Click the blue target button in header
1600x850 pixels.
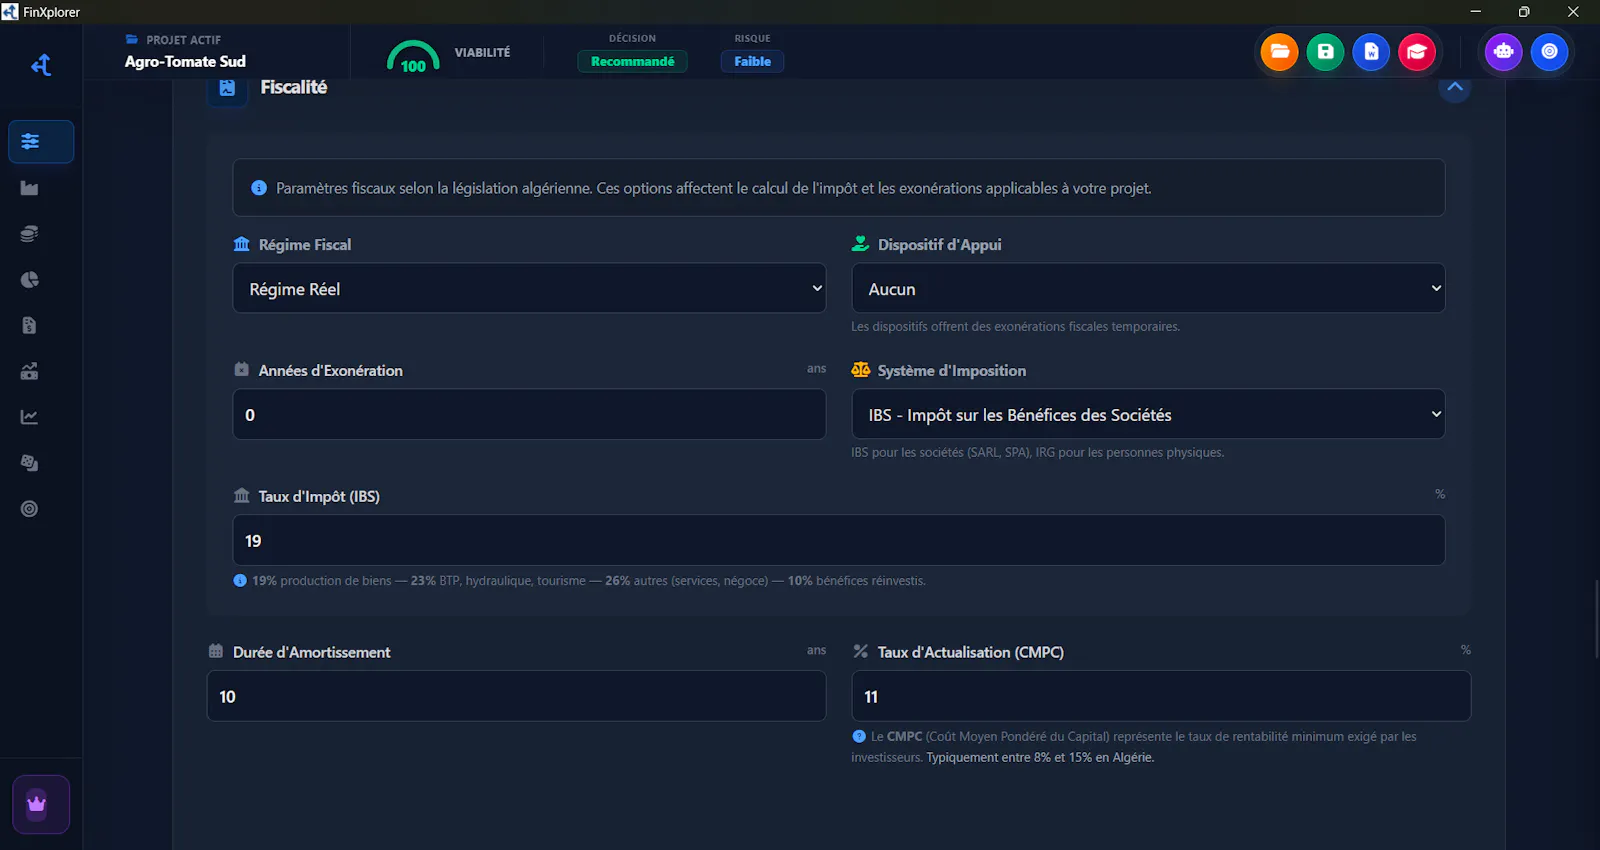pyautogui.click(x=1550, y=52)
